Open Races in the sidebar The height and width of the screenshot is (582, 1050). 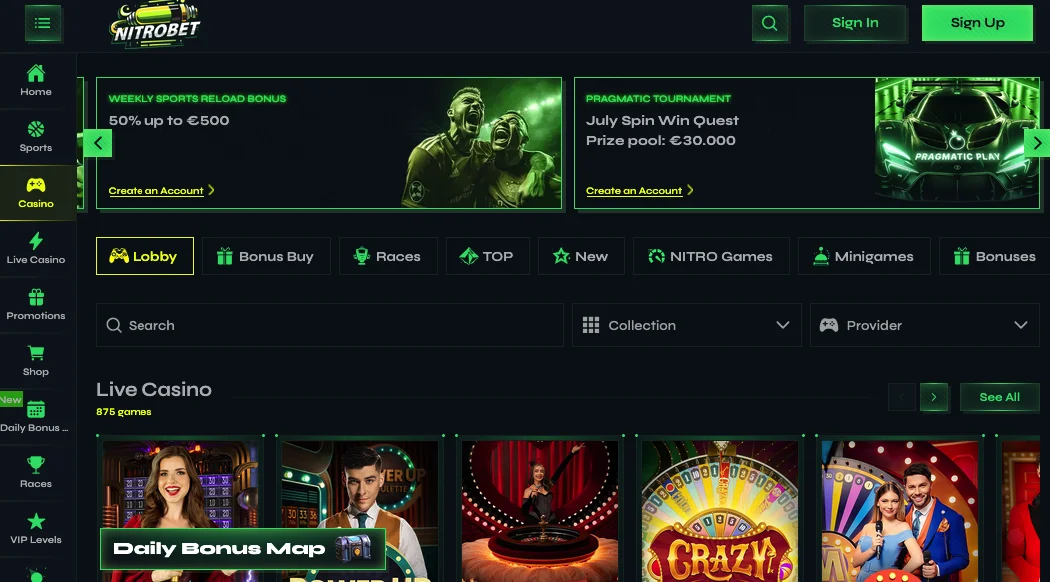36,473
